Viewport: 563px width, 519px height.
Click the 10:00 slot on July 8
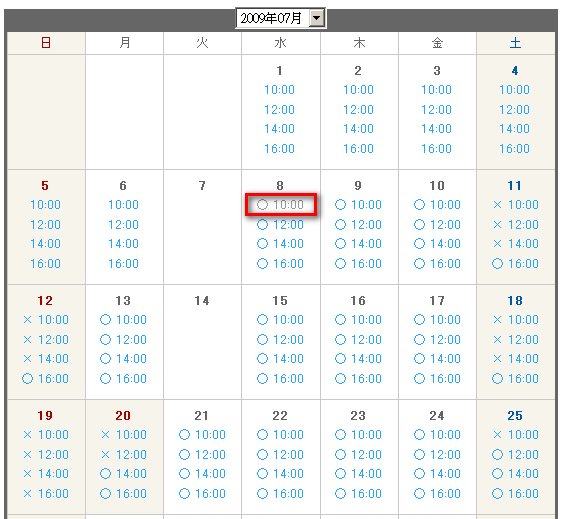point(280,205)
